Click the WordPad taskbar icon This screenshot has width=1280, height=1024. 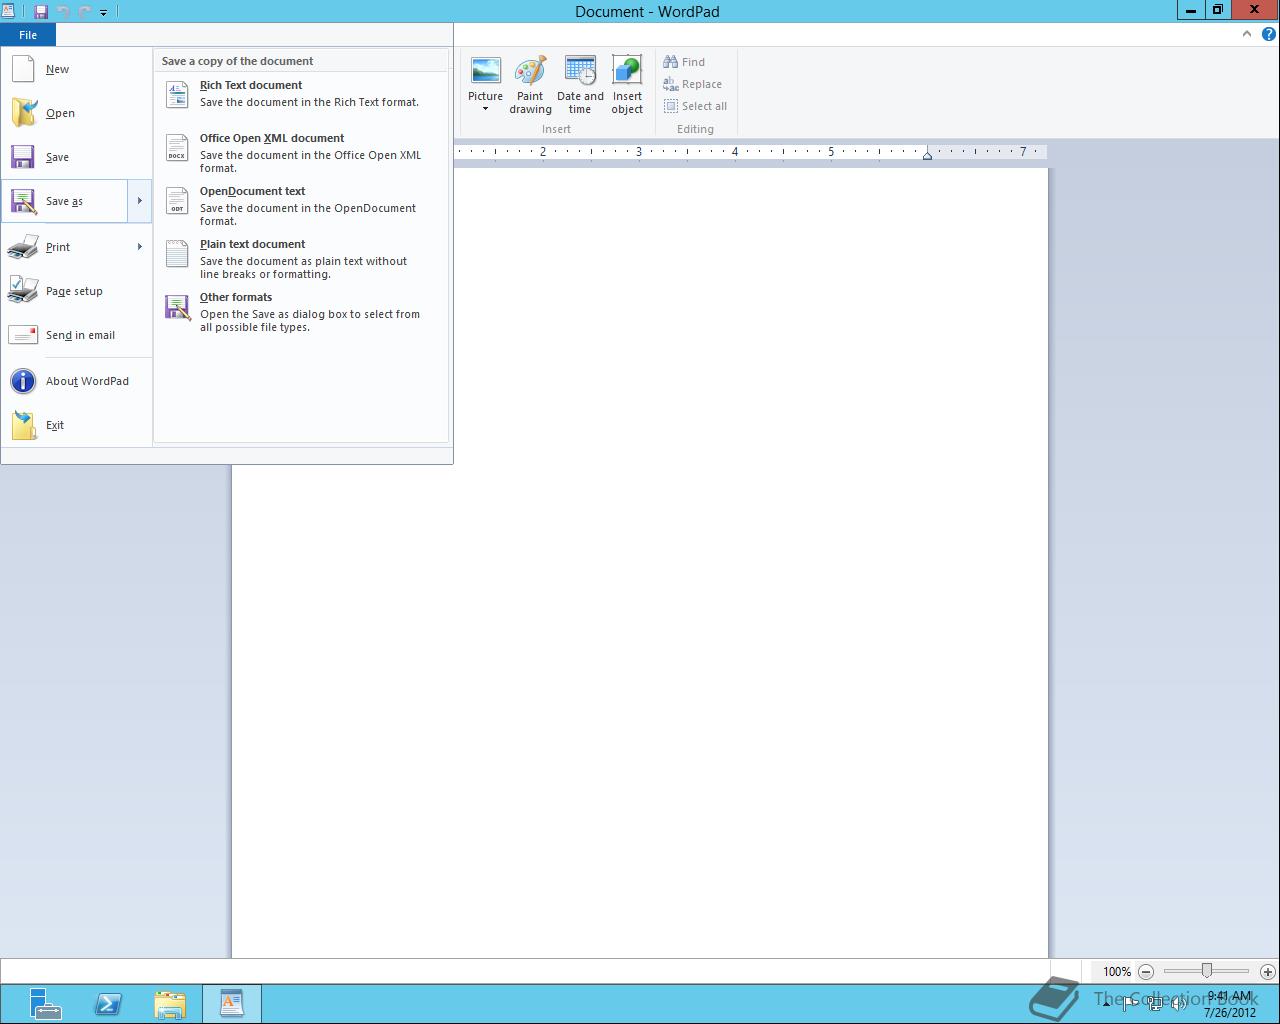(232, 1004)
